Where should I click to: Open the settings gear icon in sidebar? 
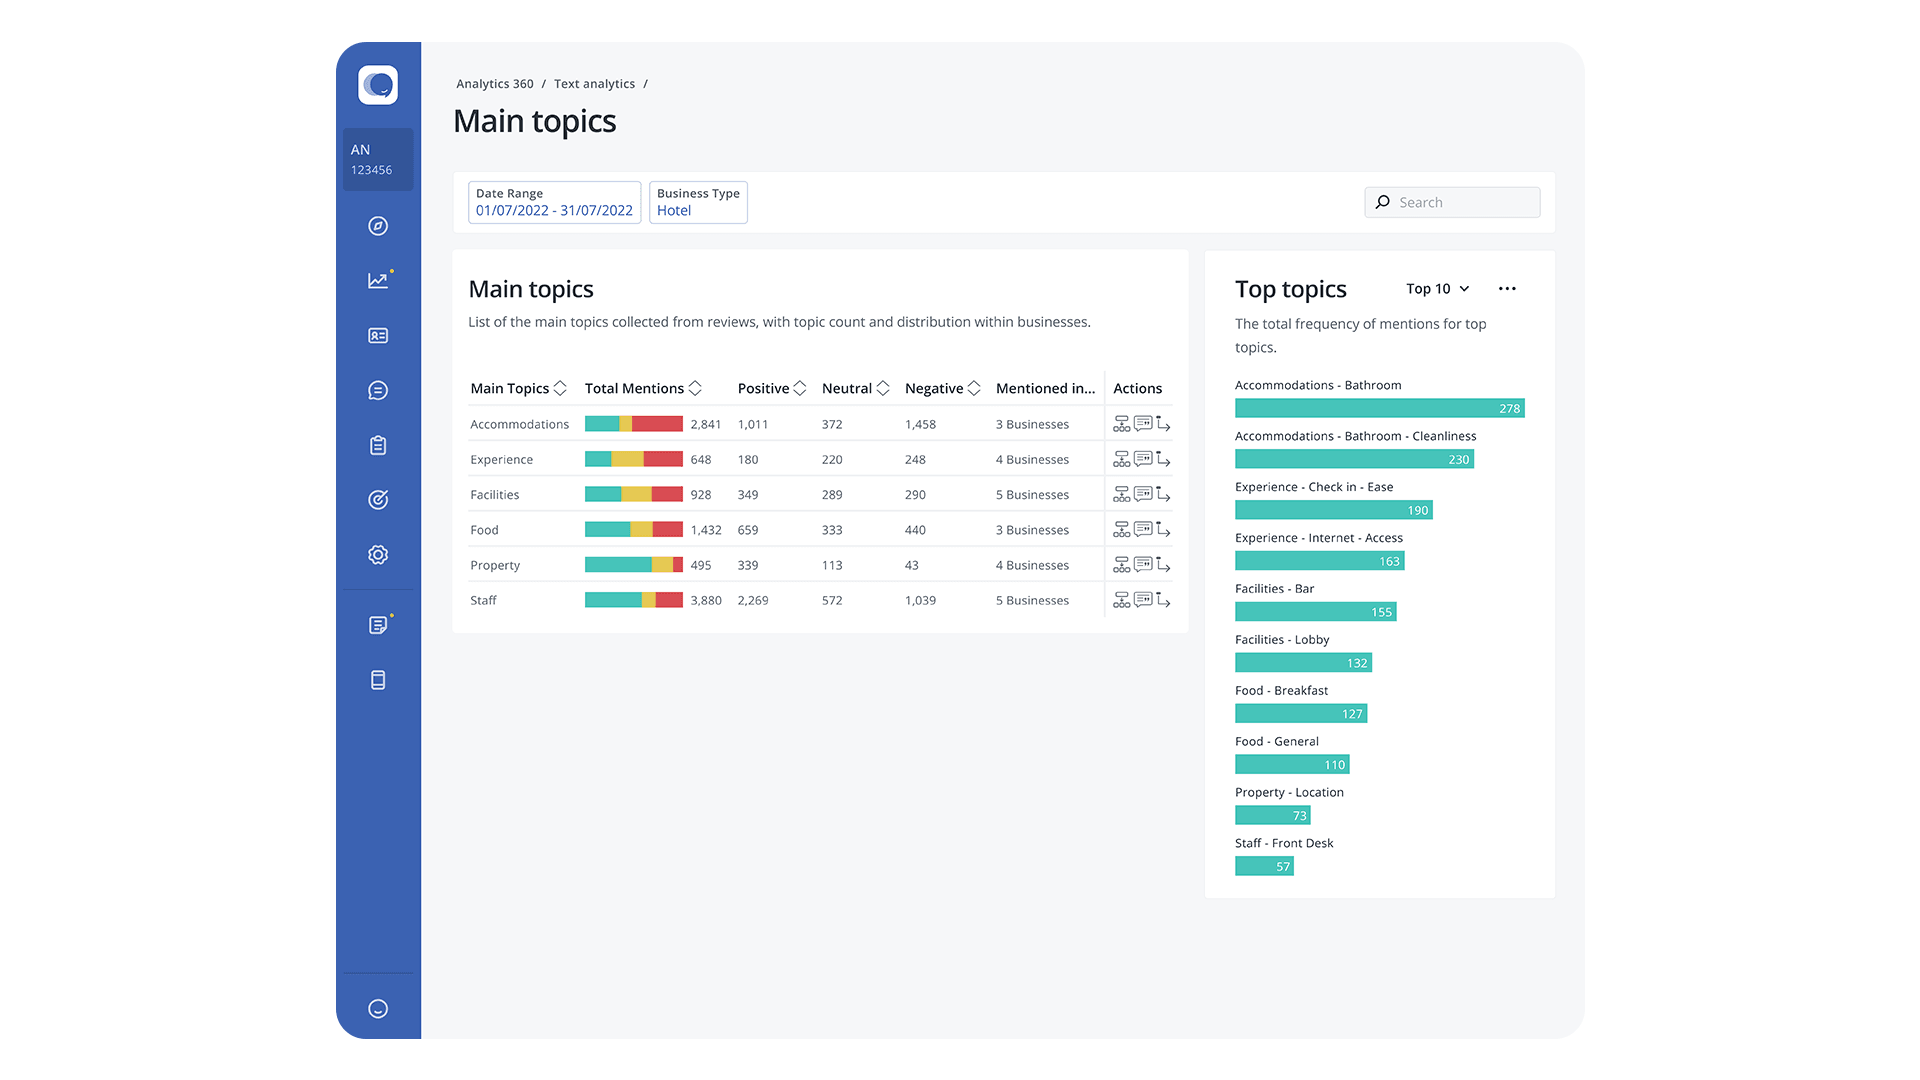(x=378, y=555)
